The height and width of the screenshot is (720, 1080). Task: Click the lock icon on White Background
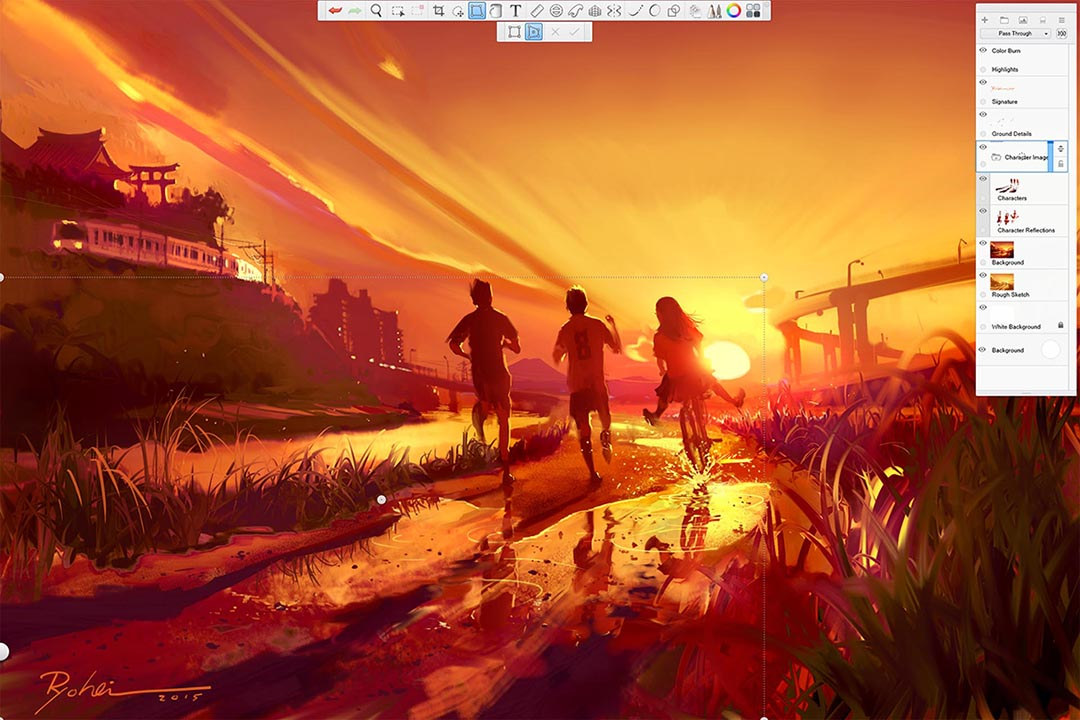pyautogui.click(x=1060, y=325)
